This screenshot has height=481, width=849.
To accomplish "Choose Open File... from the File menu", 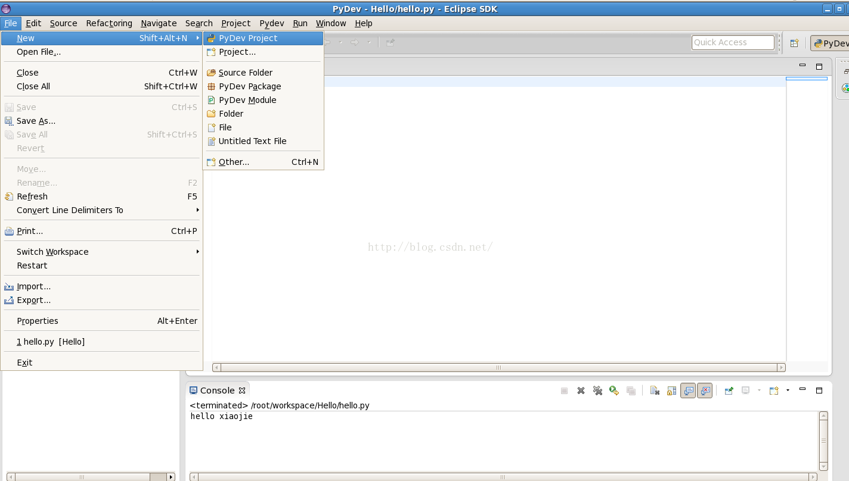I will pos(102,52).
